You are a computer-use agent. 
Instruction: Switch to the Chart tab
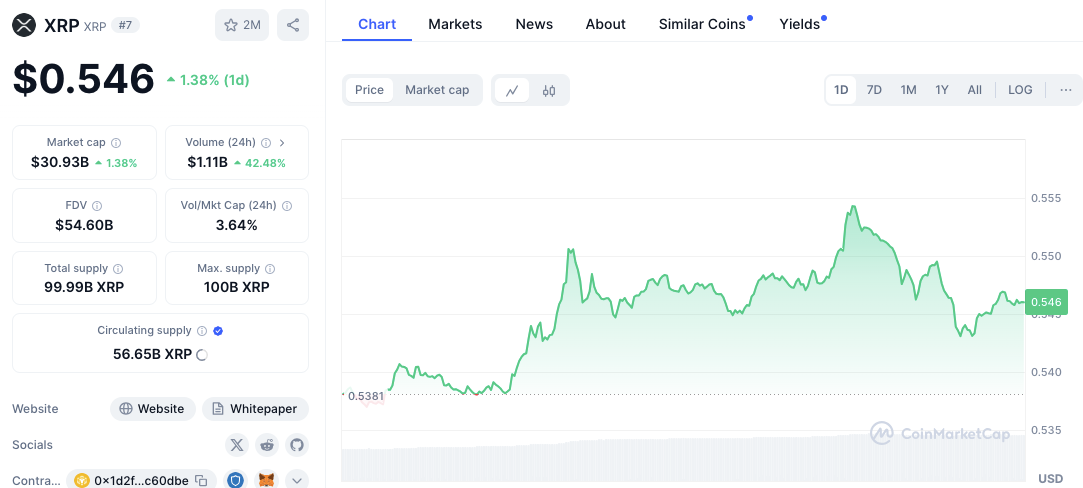pos(377,24)
